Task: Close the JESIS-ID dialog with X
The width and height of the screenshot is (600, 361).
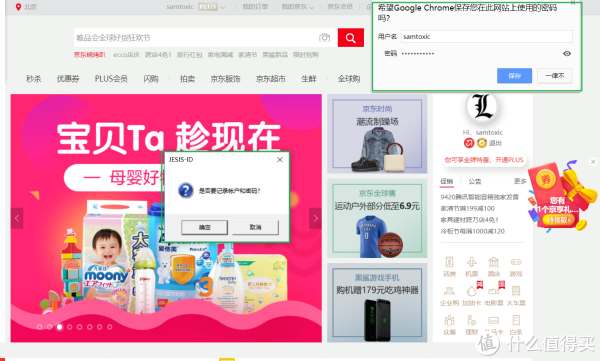Action: [x=280, y=160]
